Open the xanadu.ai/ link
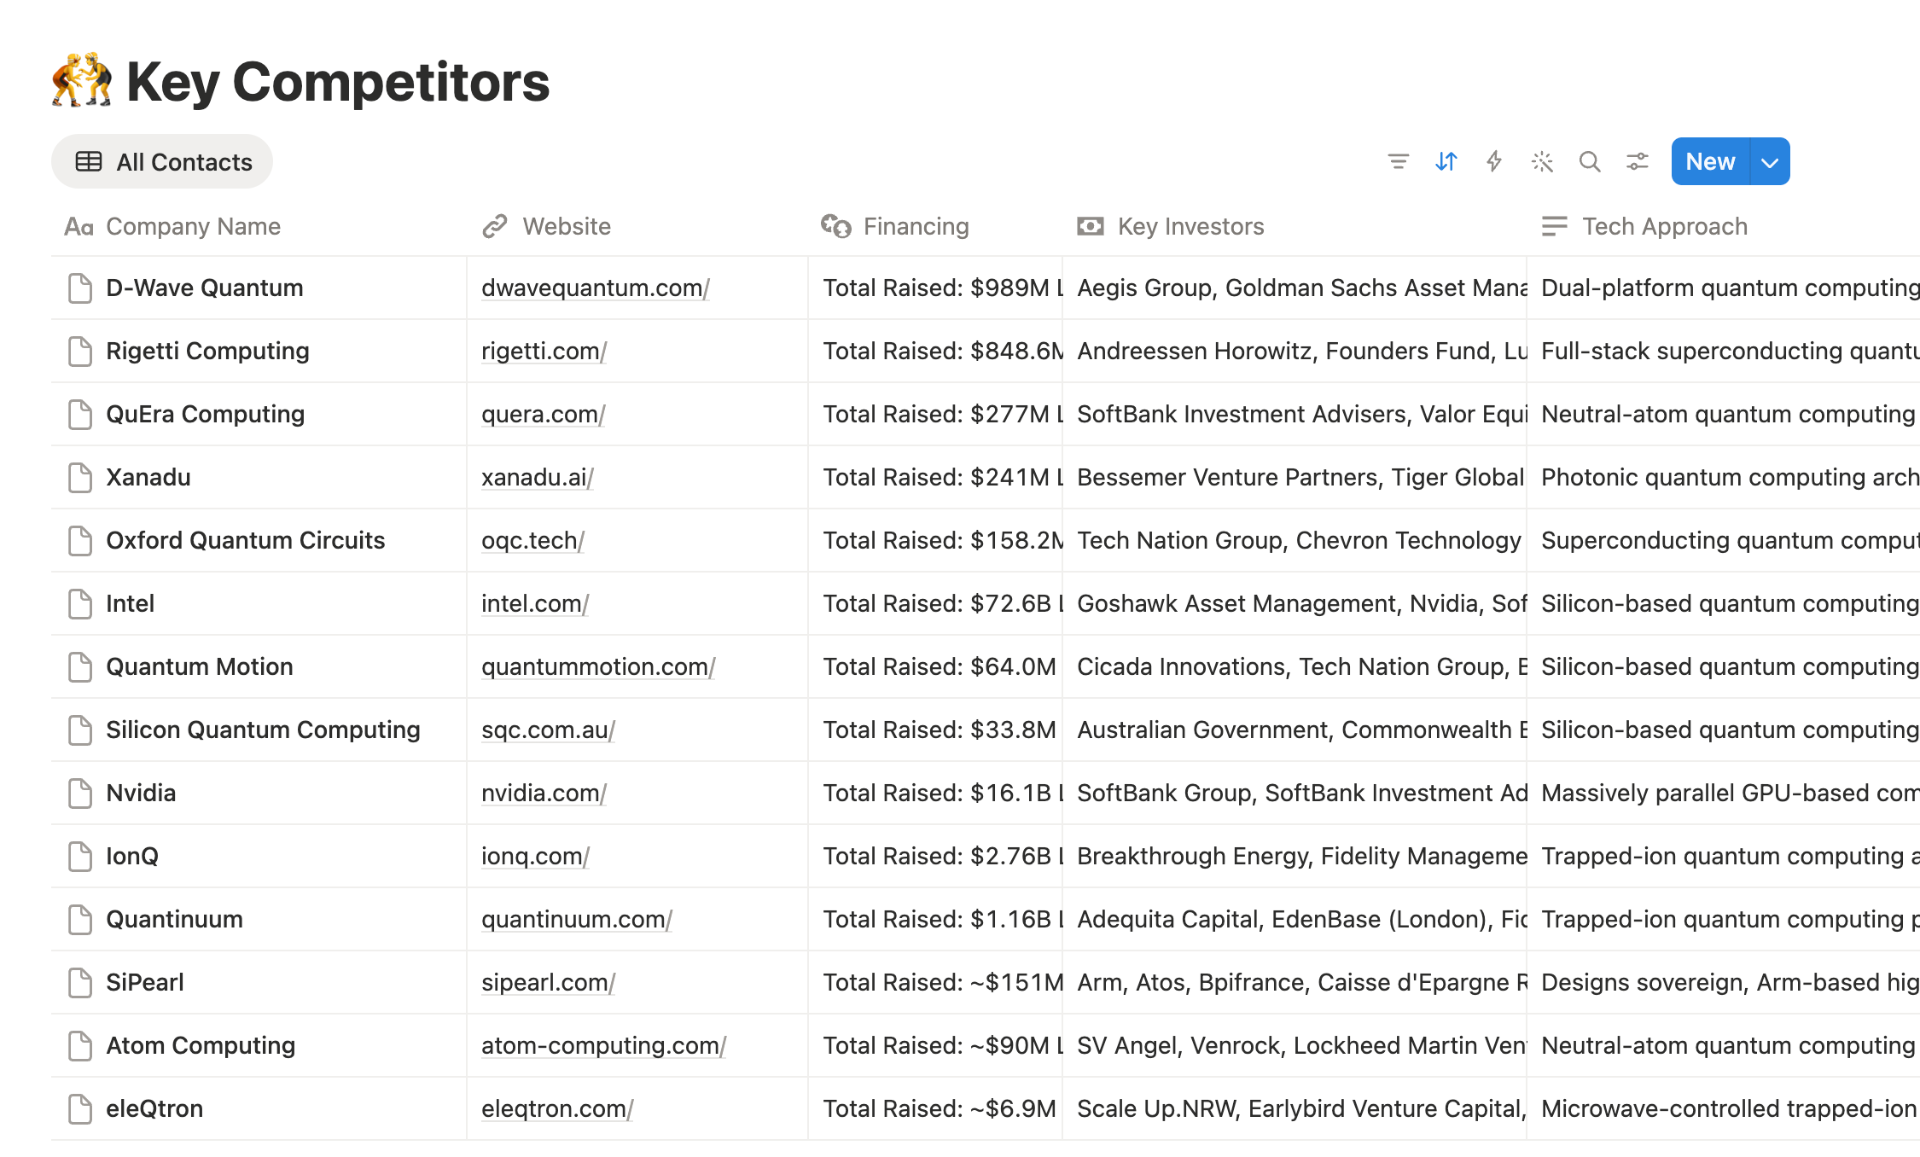 pyautogui.click(x=537, y=477)
